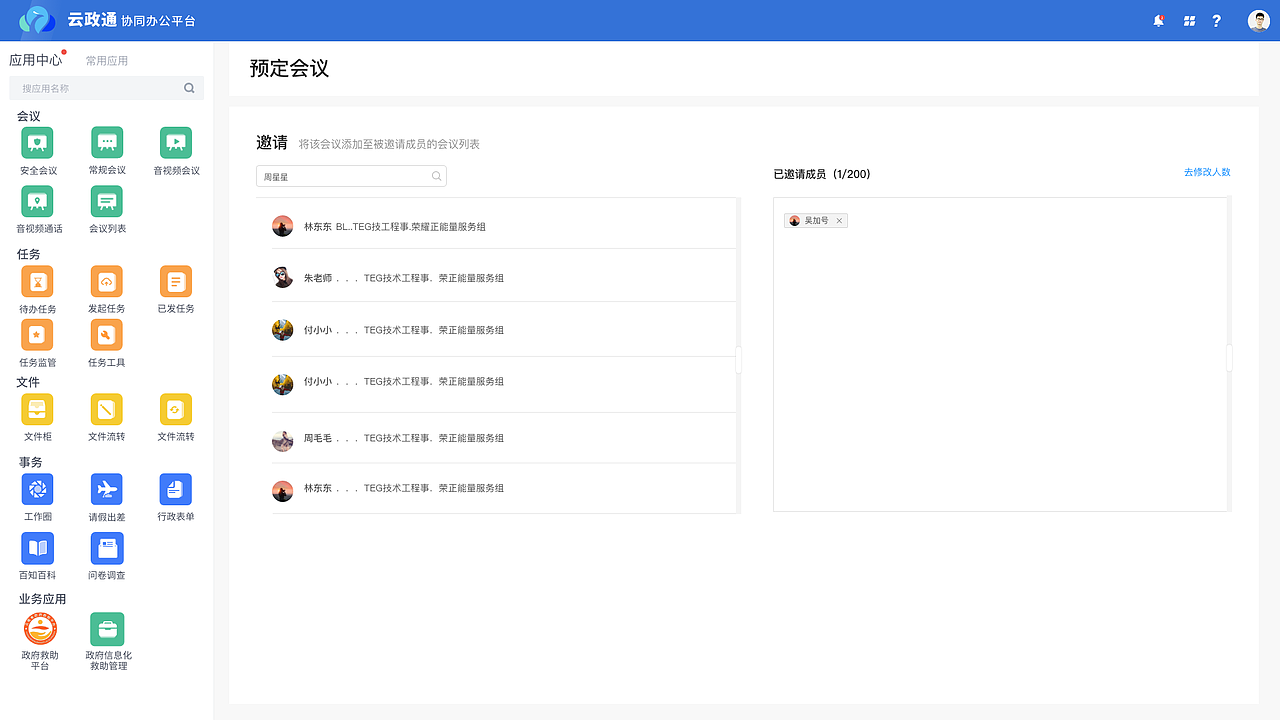Switch to the 常用应用 tab
This screenshot has height=720, width=1280.
coord(107,61)
